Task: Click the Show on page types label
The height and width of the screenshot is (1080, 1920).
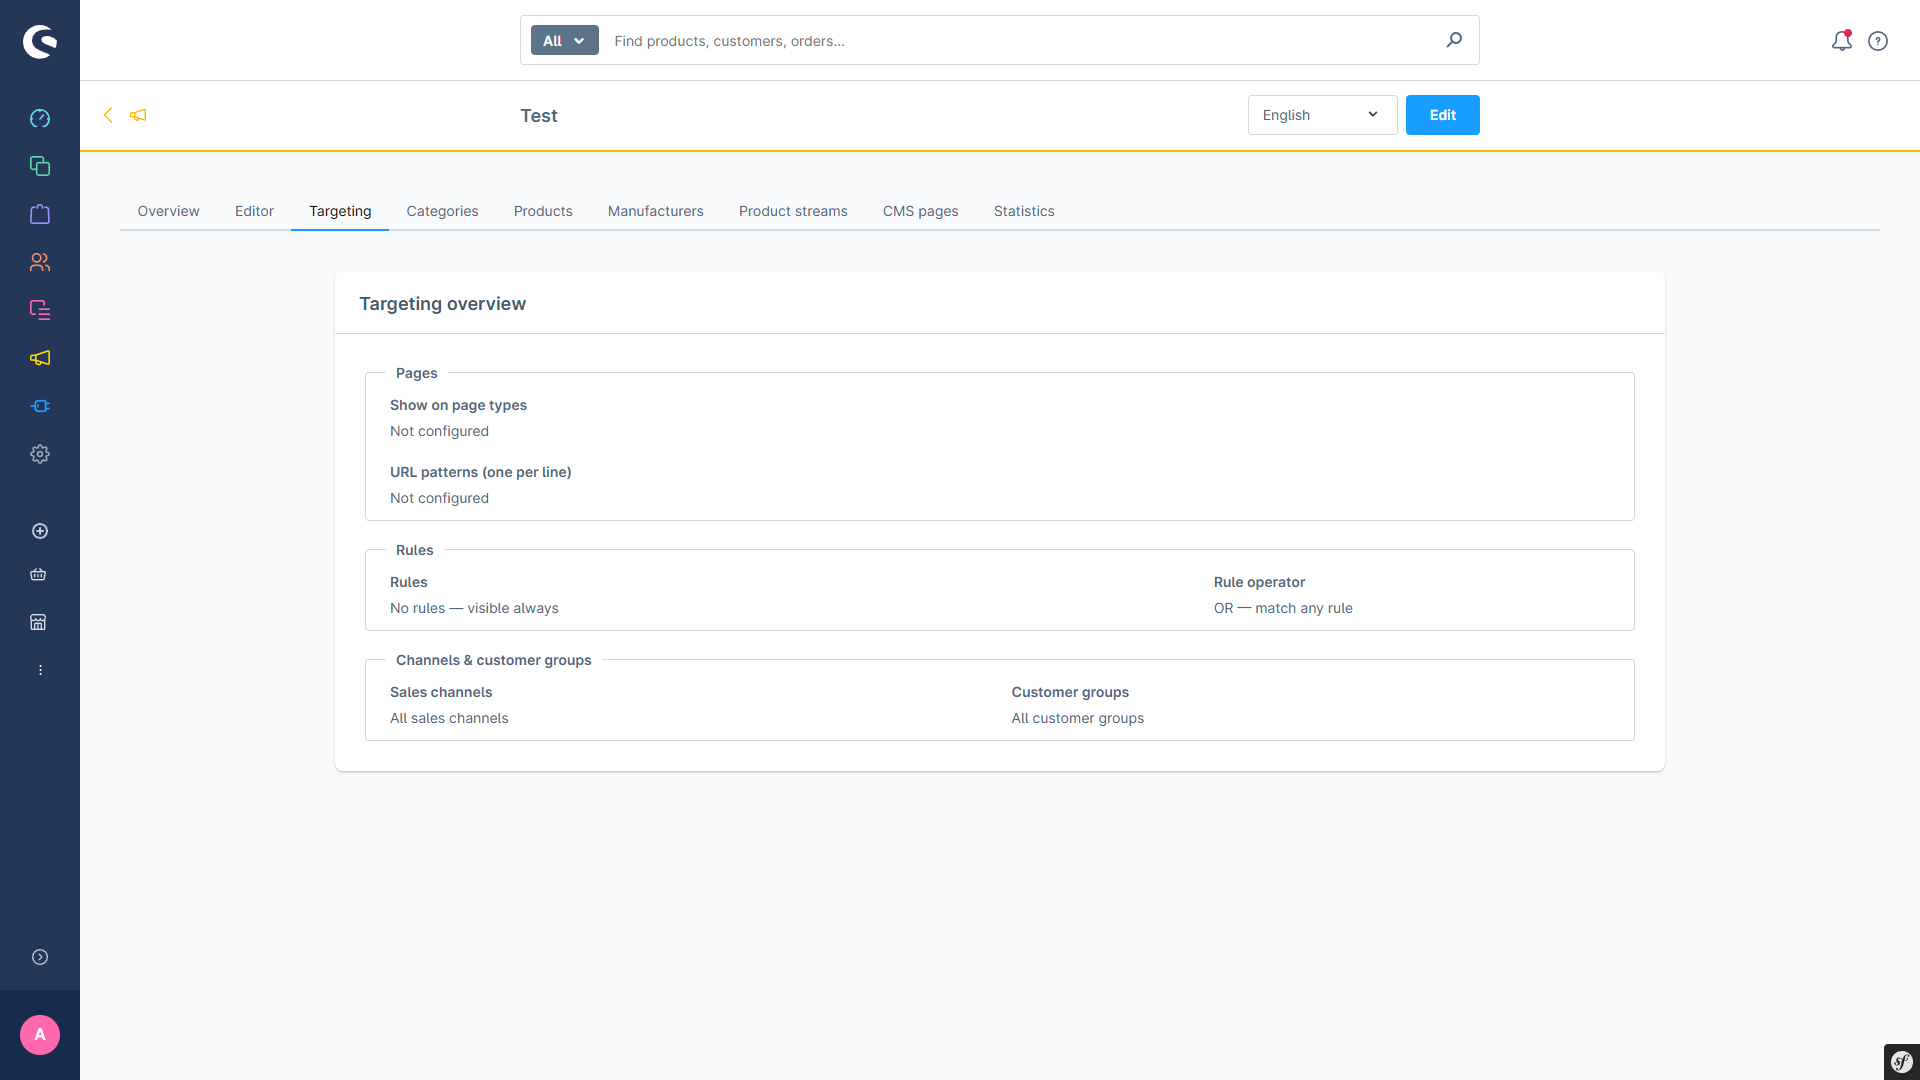Action: pos(458,405)
